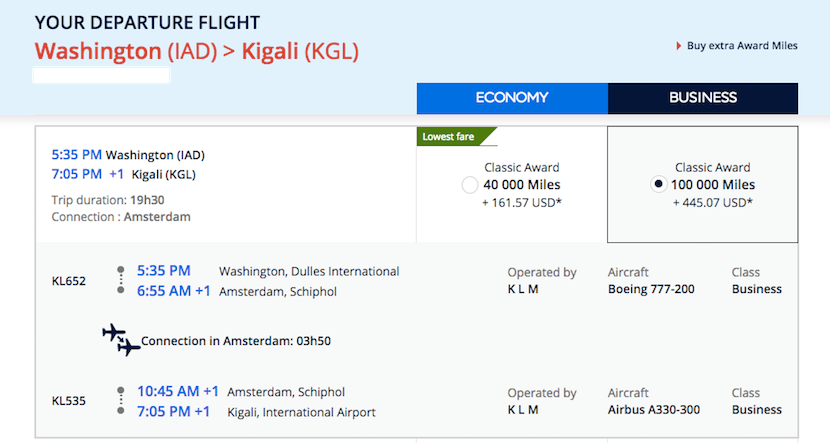The image size is (830, 443).
Task: Click the green Lowest fare badge
Action: pyautogui.click(x=452, y=137)
